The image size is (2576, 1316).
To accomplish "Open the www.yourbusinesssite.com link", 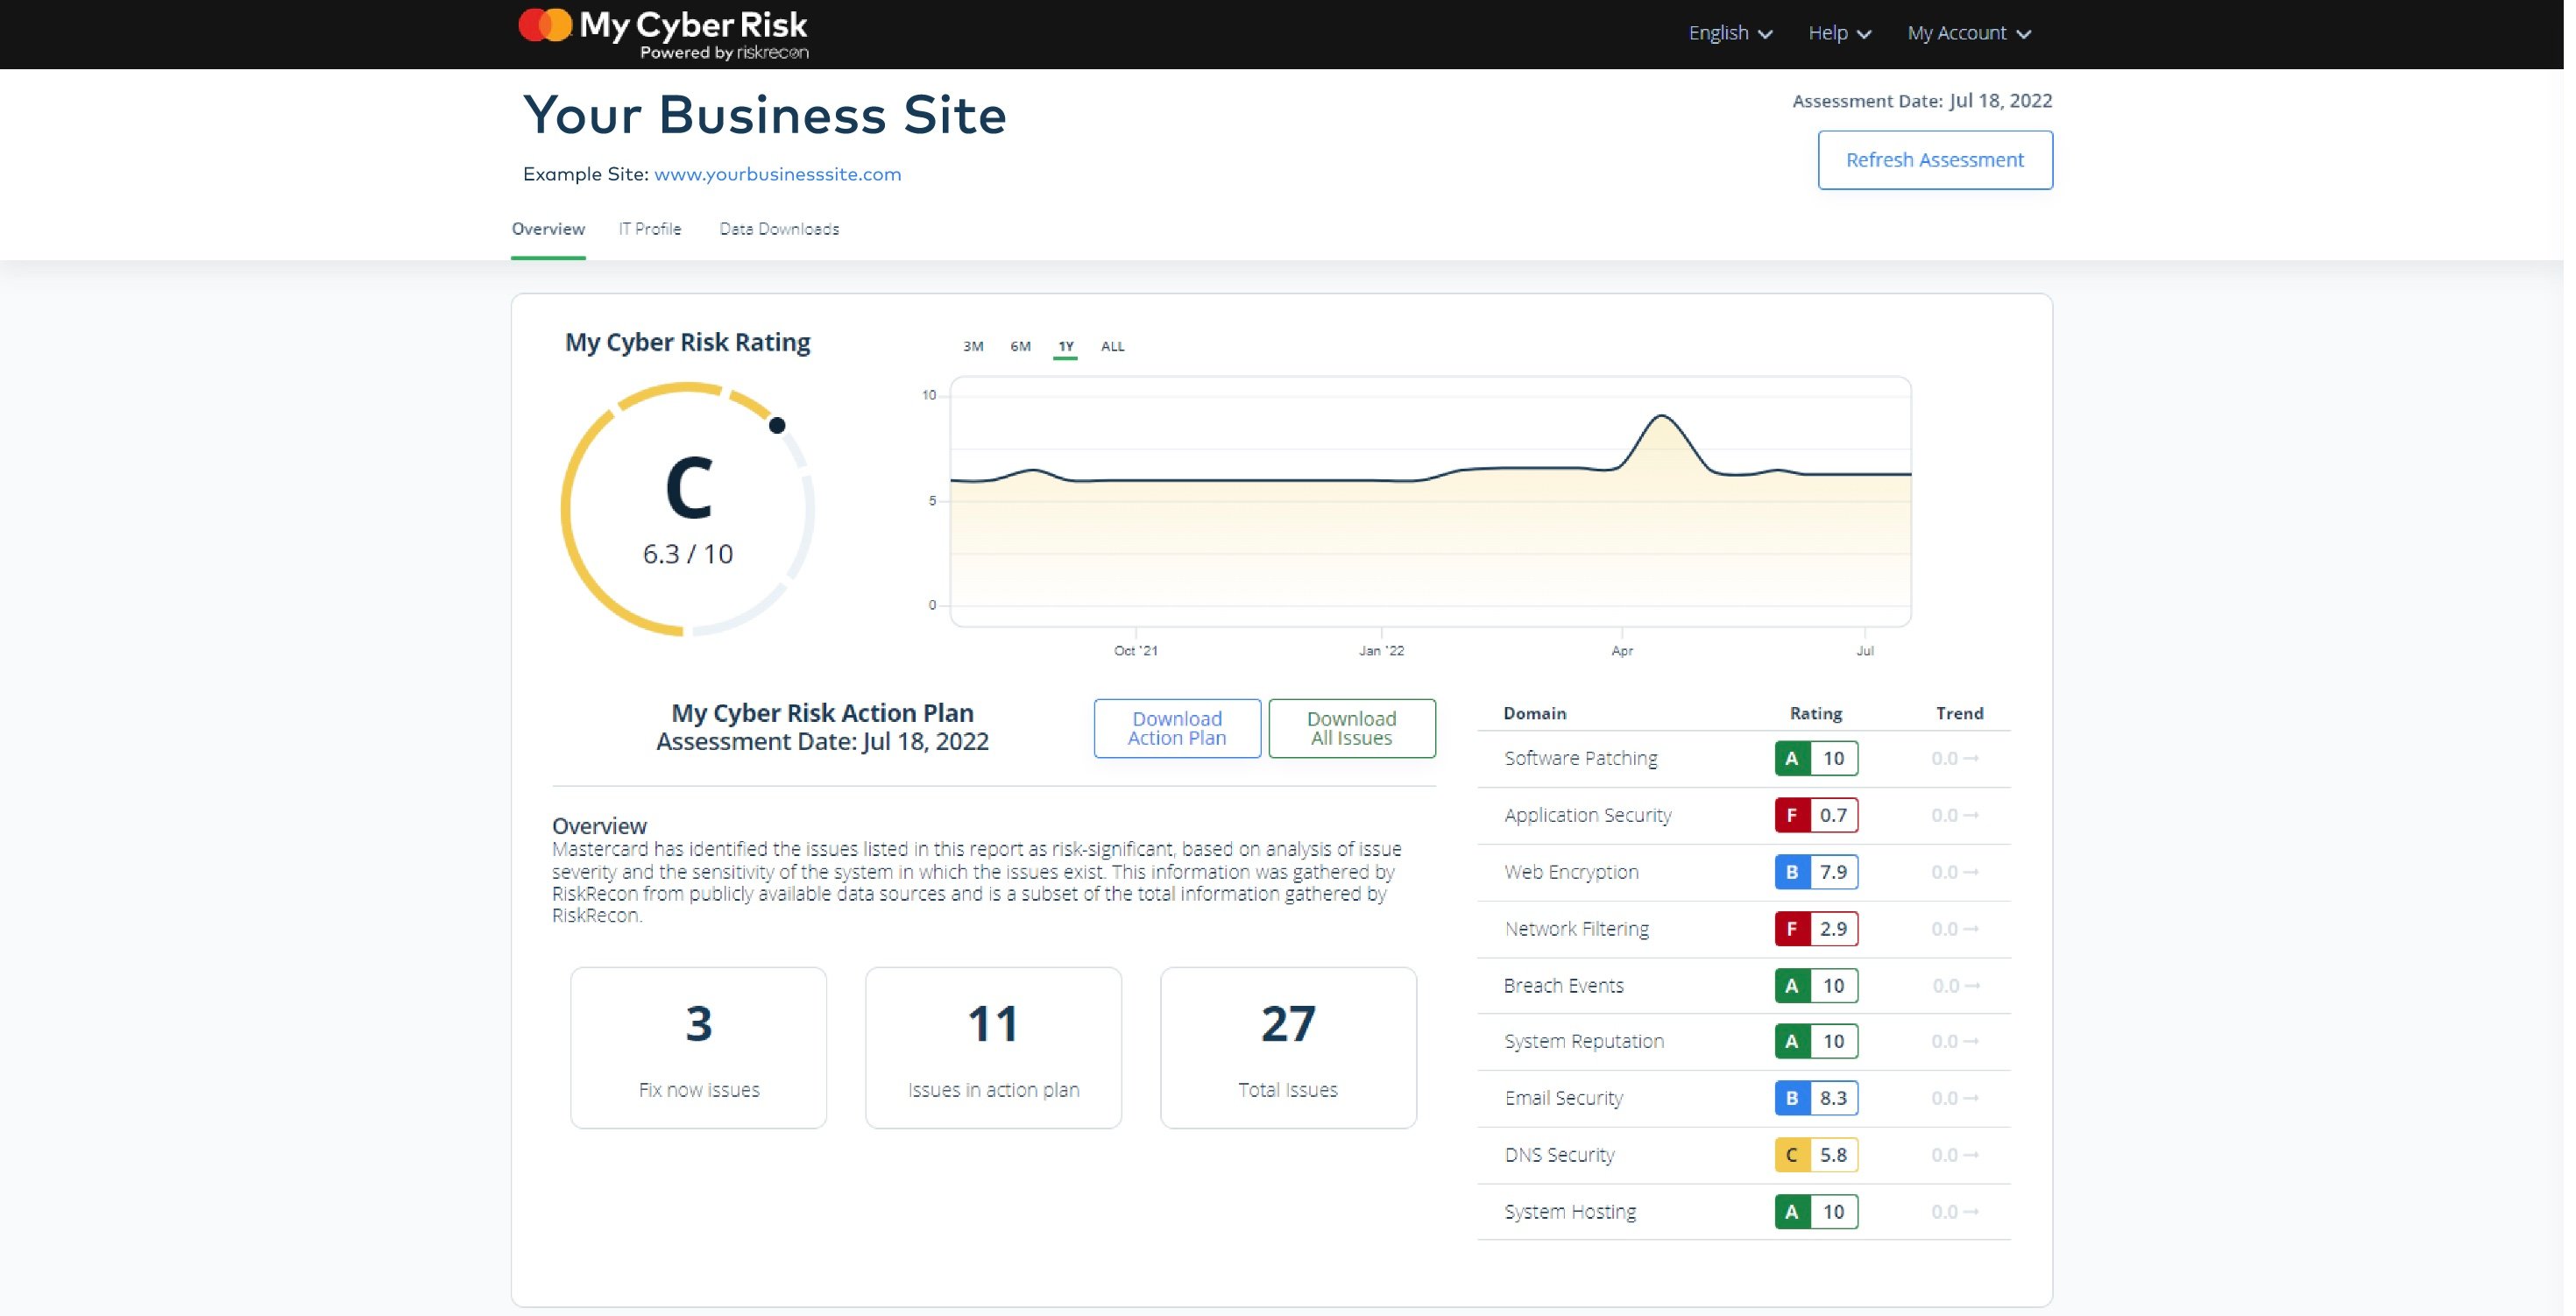I will click(x=780, y=174).
